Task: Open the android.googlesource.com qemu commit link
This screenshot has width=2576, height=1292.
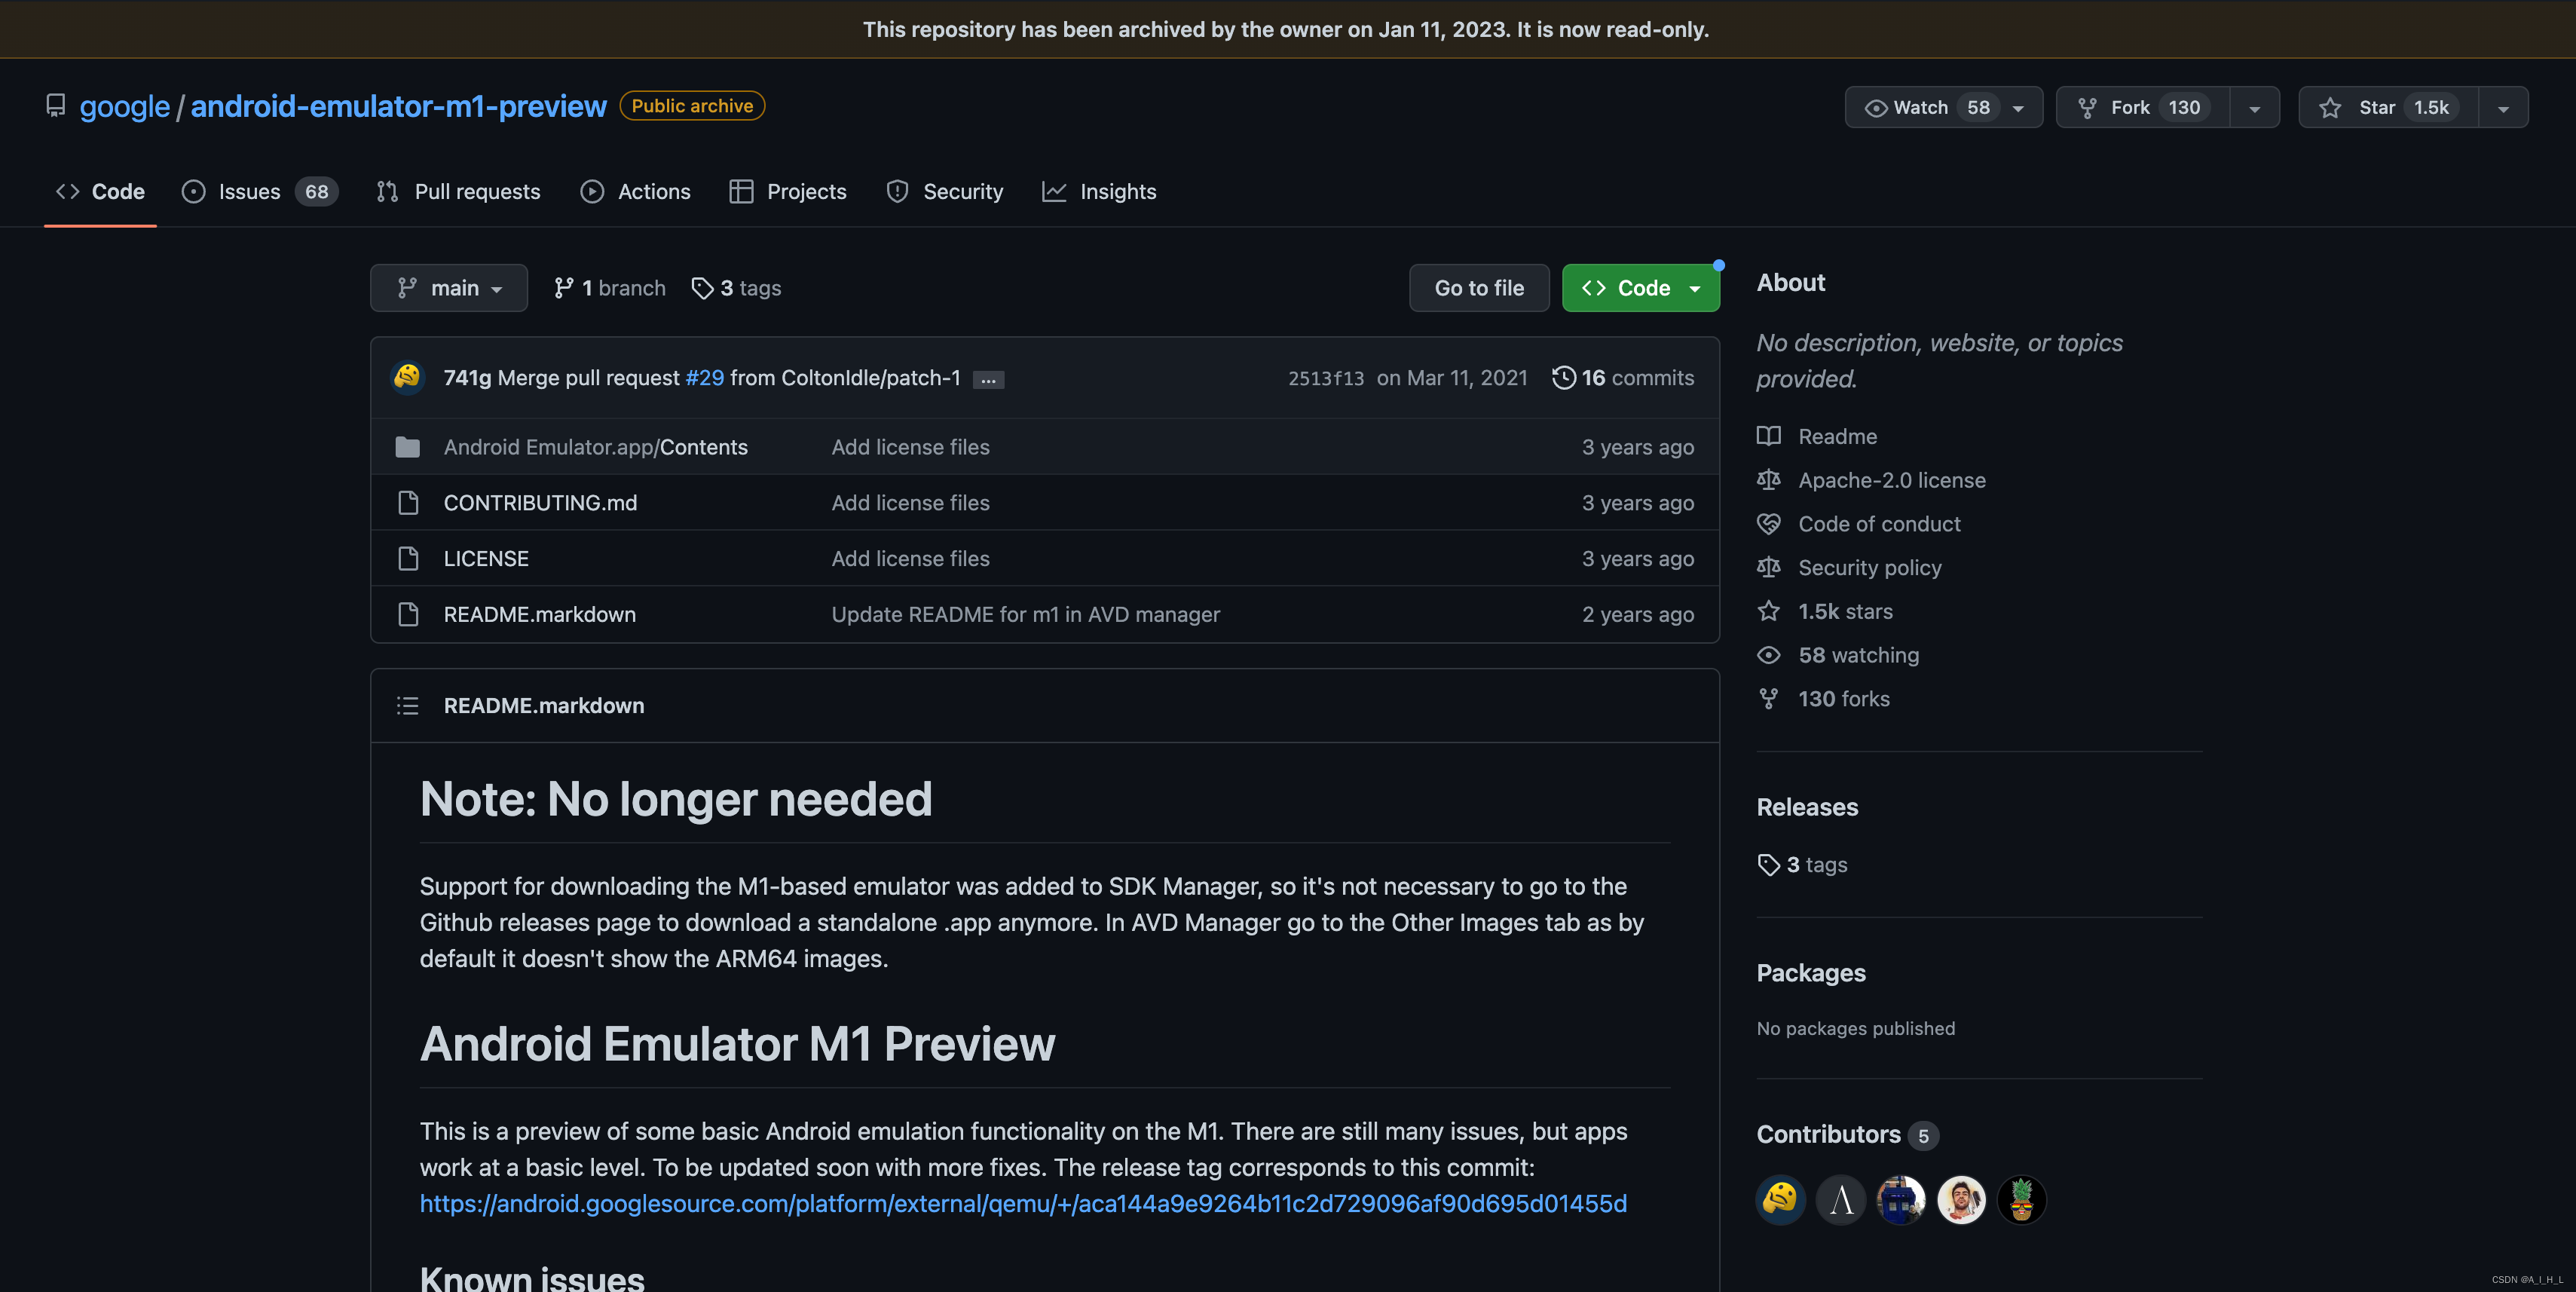Action: click(x=1023, y=1203)
